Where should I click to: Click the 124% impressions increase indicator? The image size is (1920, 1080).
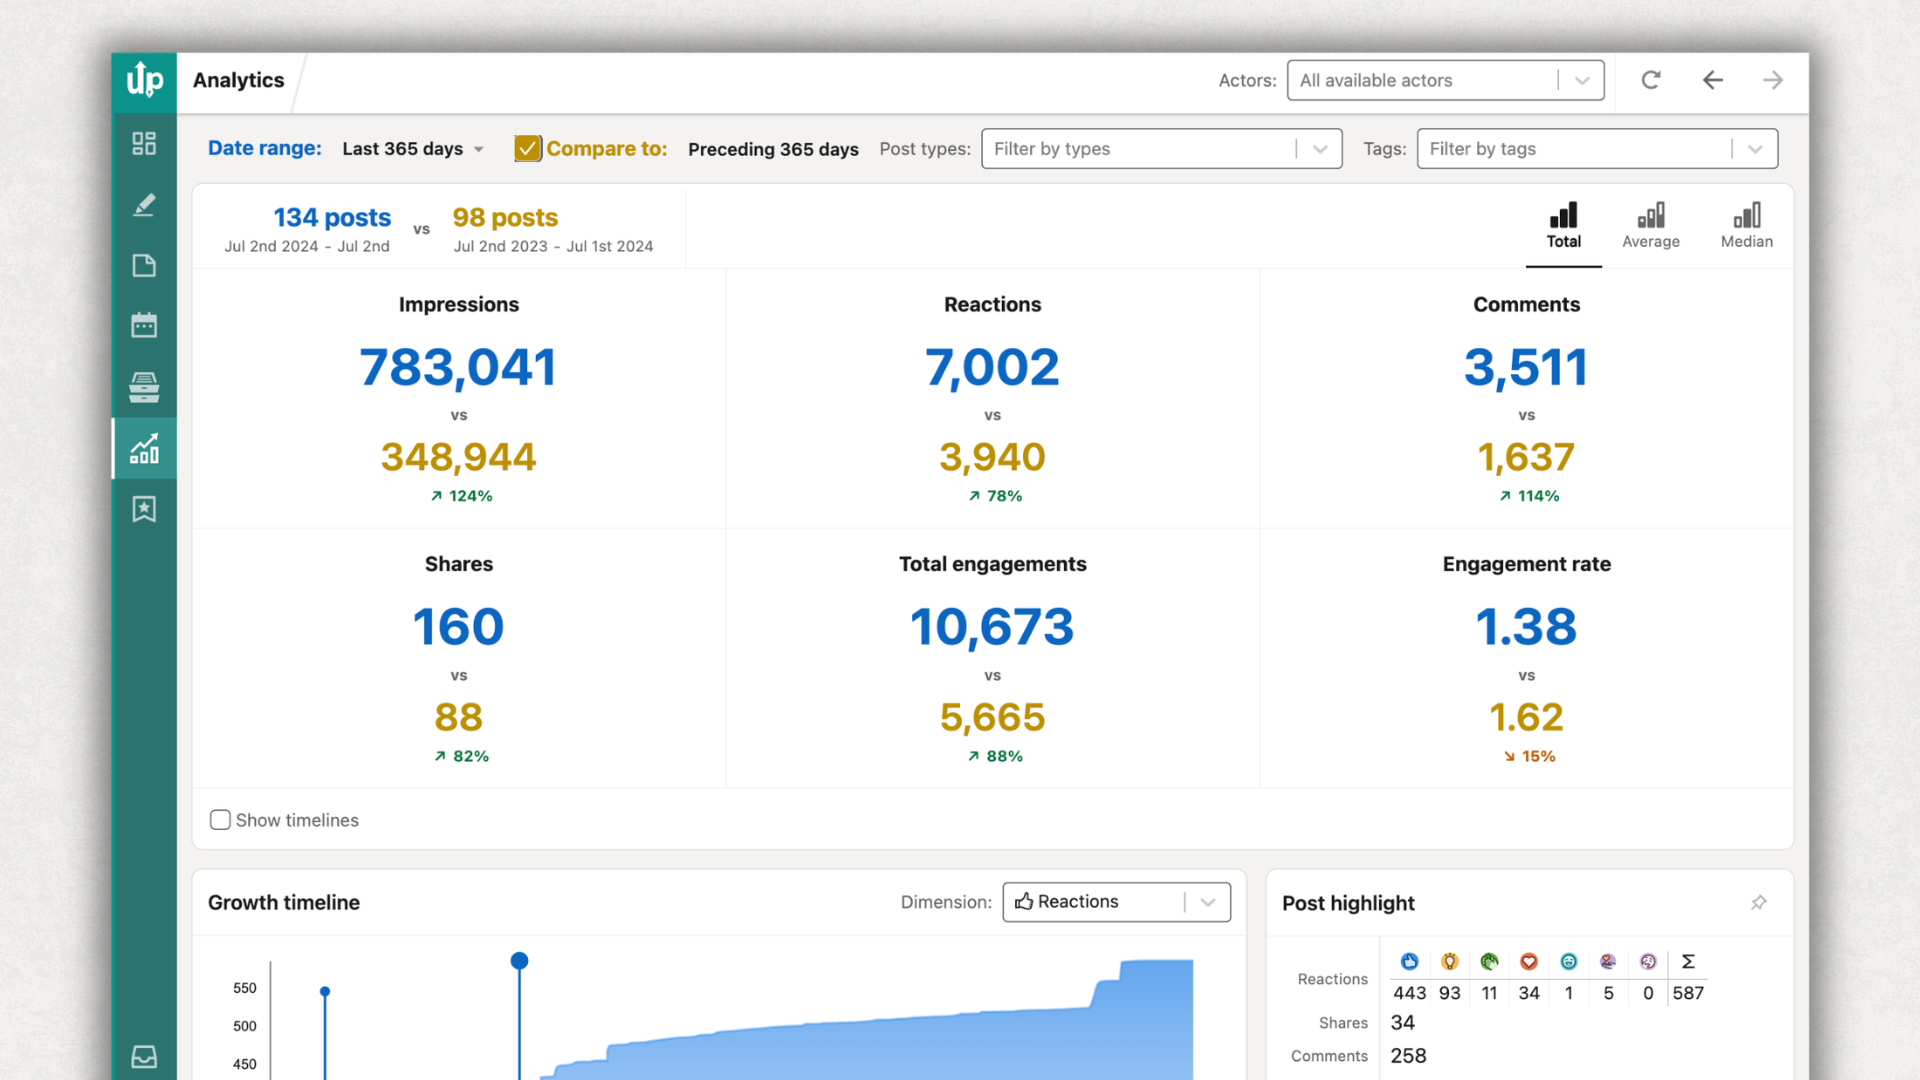tap(461, 496)
